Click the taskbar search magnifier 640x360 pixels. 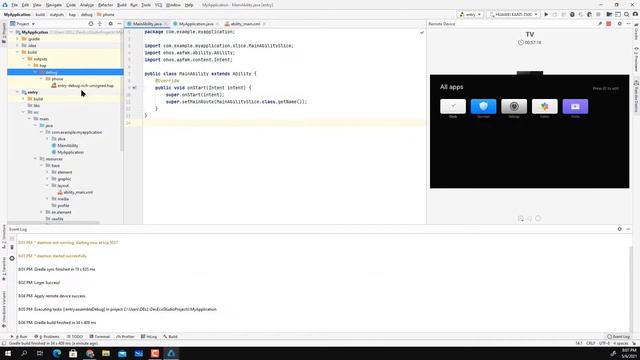[x=24, y=353]
